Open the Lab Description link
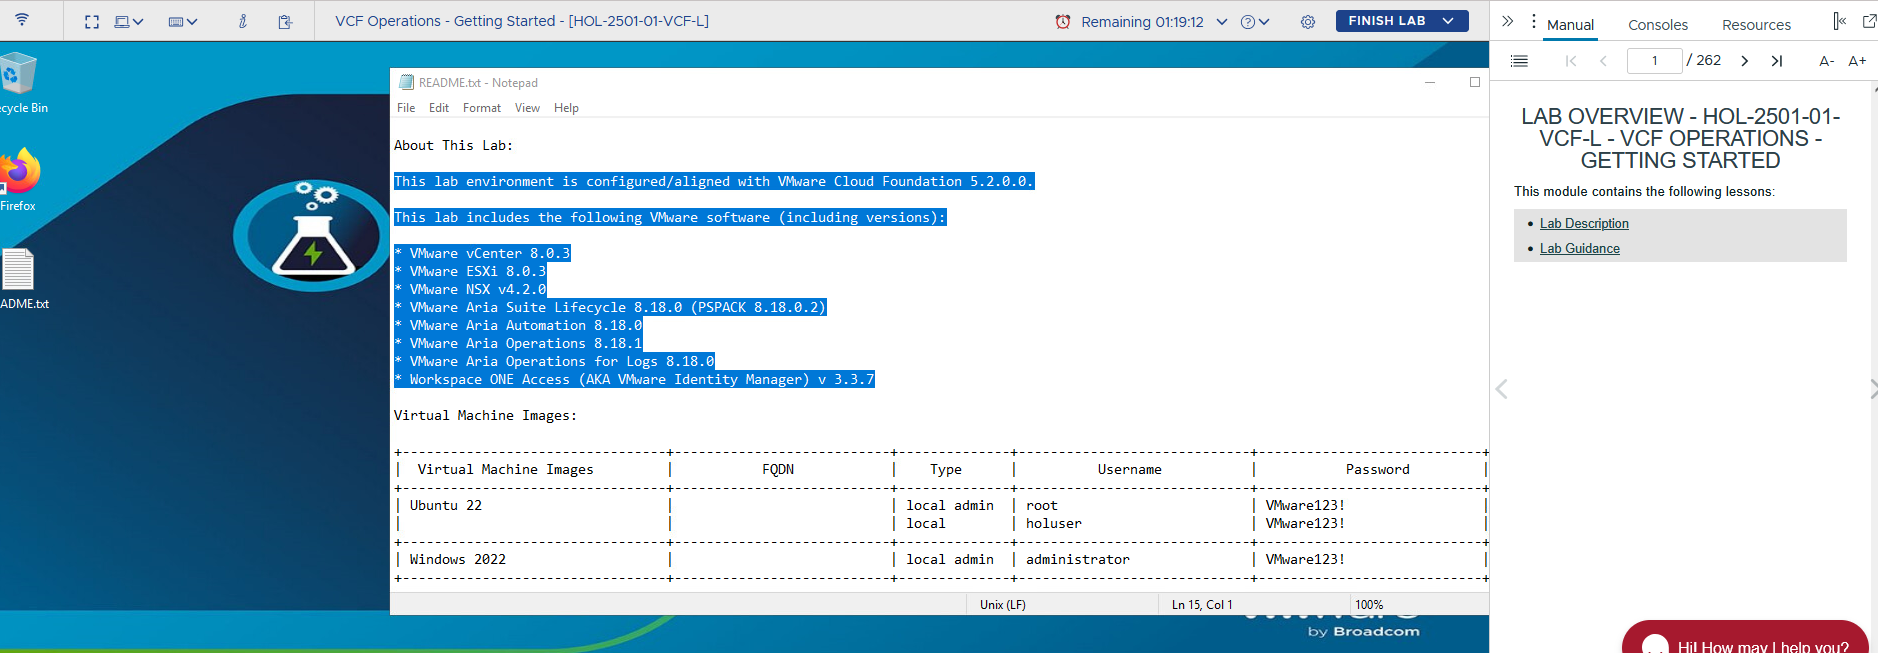The width and height of the screenshot is (1878, 653). coord(1584,223)
